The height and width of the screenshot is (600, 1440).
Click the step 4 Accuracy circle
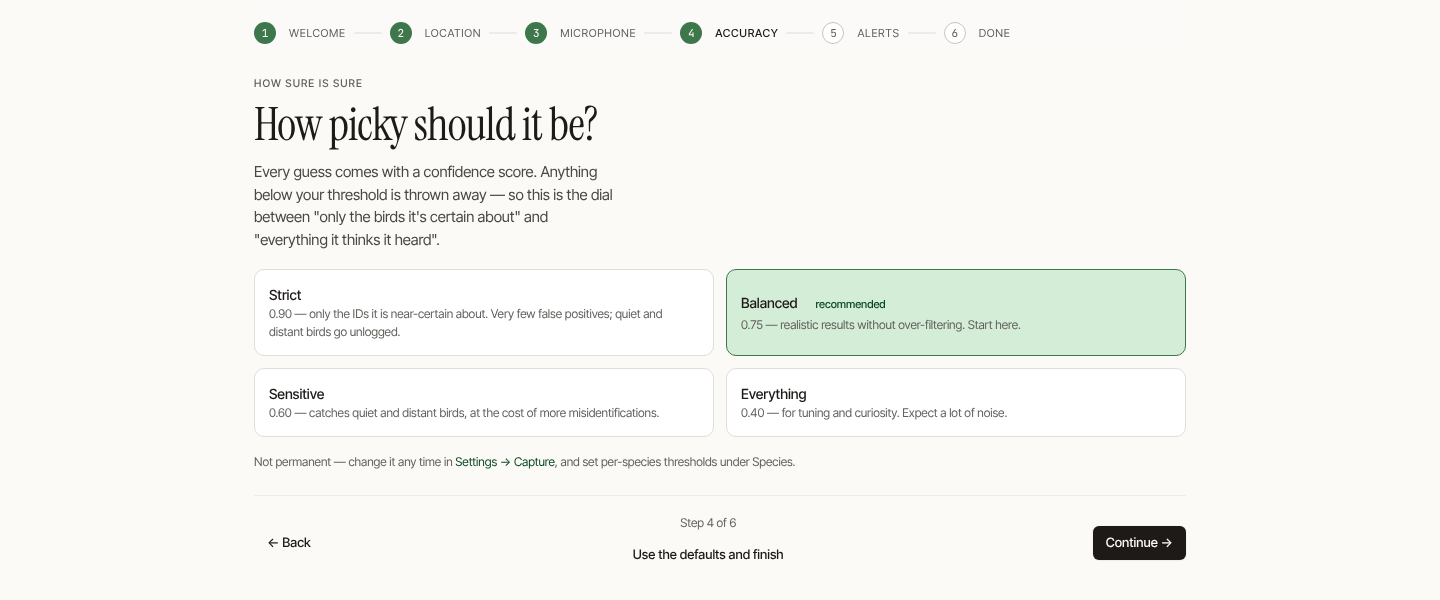[691, 33]
